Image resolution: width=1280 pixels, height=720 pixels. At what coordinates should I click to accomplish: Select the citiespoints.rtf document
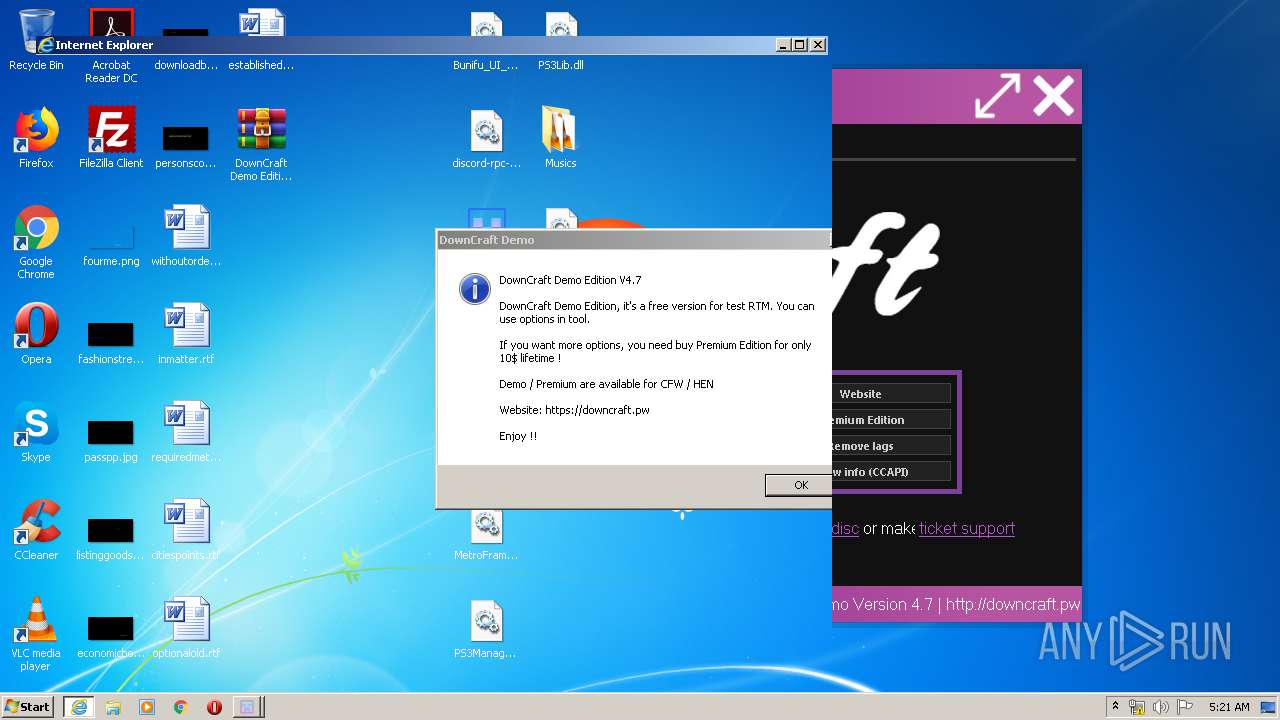186,530
